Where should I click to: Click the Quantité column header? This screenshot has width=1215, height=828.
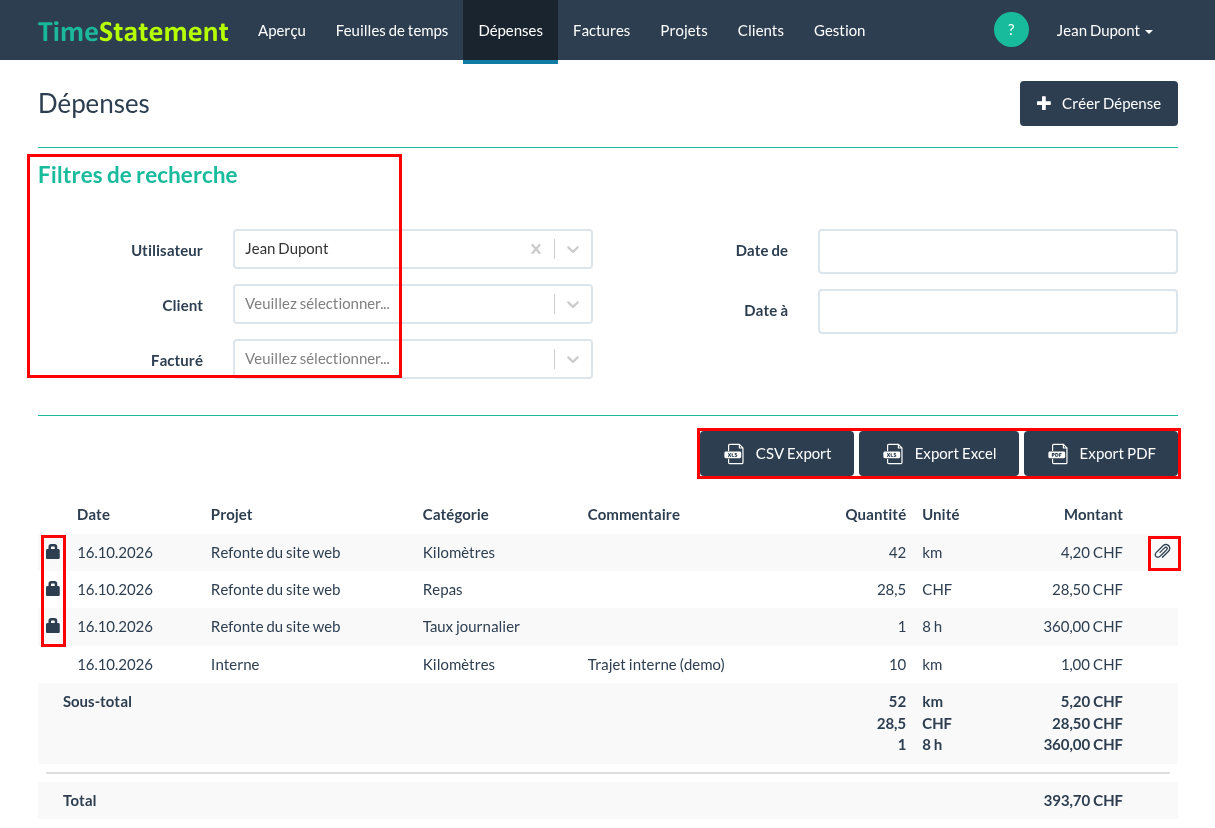[876, 515]
